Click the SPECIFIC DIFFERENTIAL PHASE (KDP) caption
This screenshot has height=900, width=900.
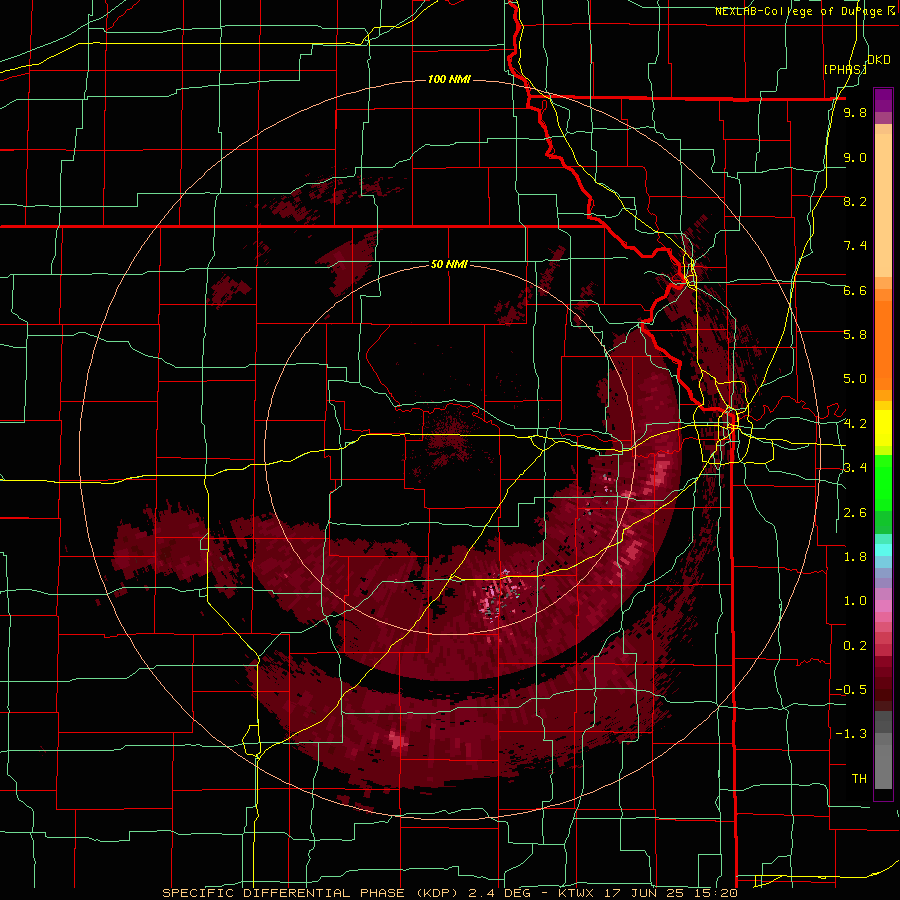[x=312, y=893]
